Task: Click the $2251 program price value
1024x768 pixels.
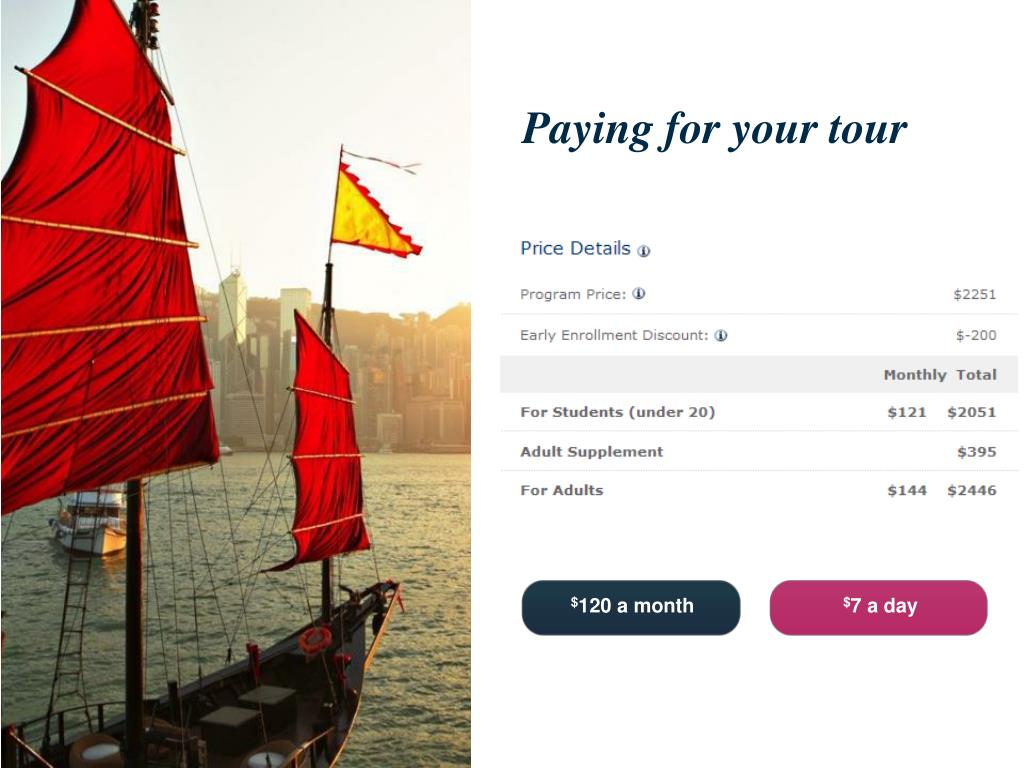Action: pyautogui.click(x=974, y=295)
